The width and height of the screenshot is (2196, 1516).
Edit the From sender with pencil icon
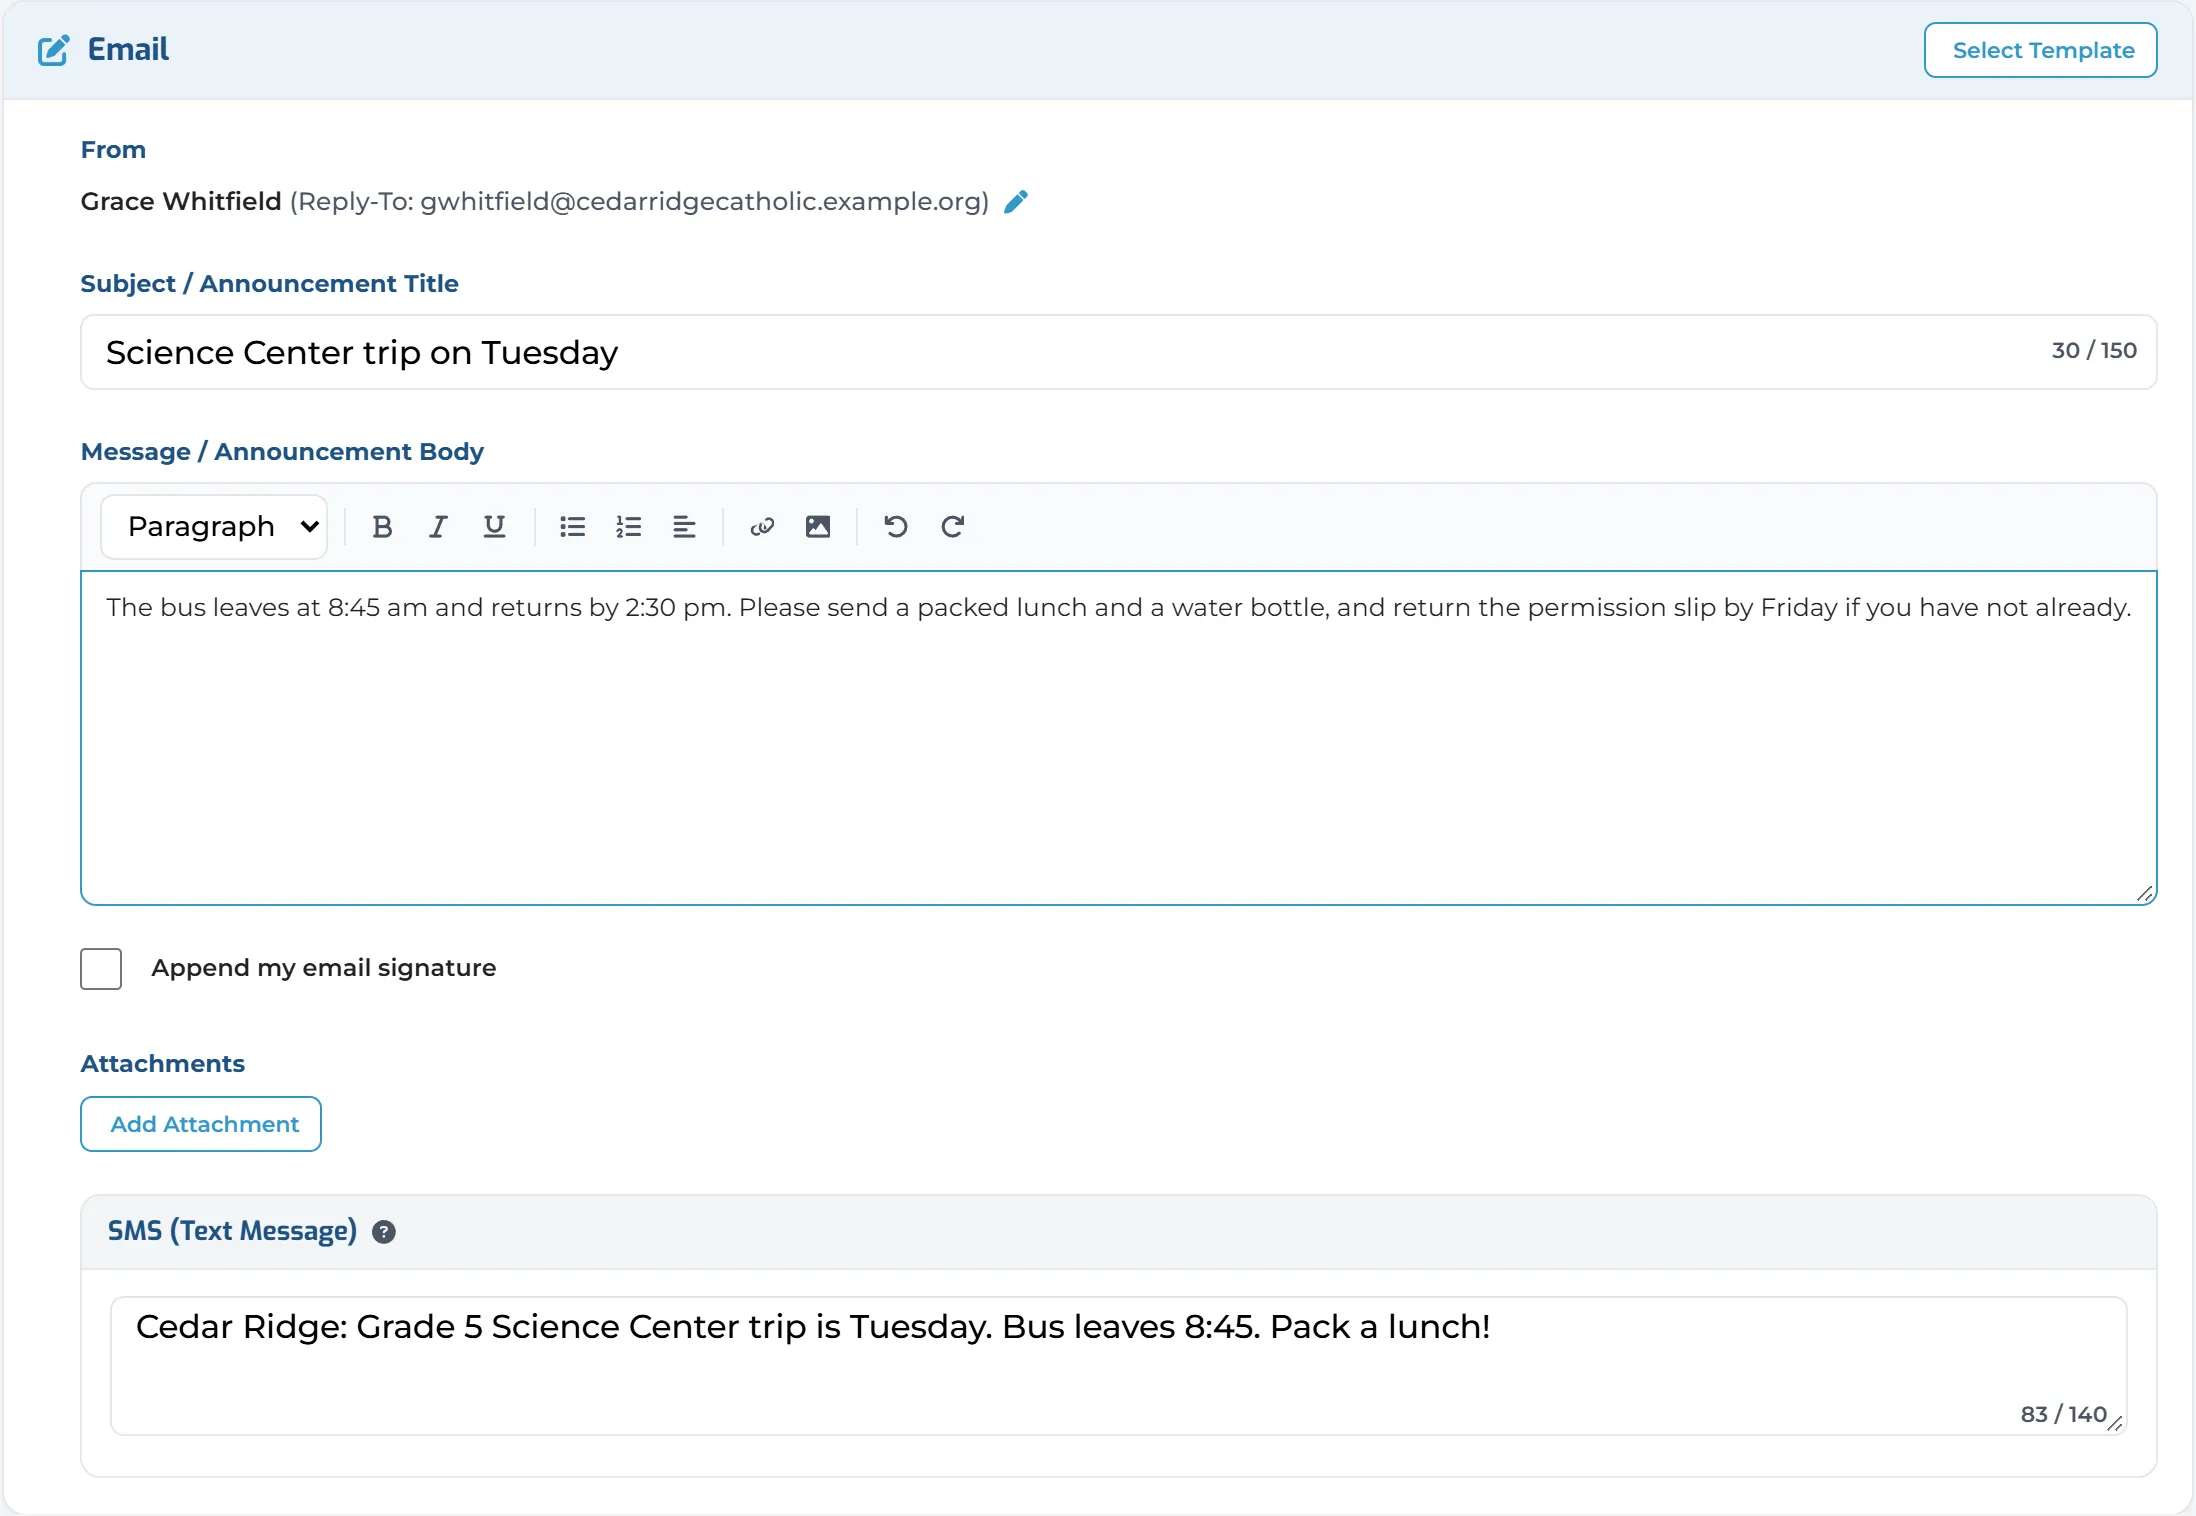[x=1016, y=202]
